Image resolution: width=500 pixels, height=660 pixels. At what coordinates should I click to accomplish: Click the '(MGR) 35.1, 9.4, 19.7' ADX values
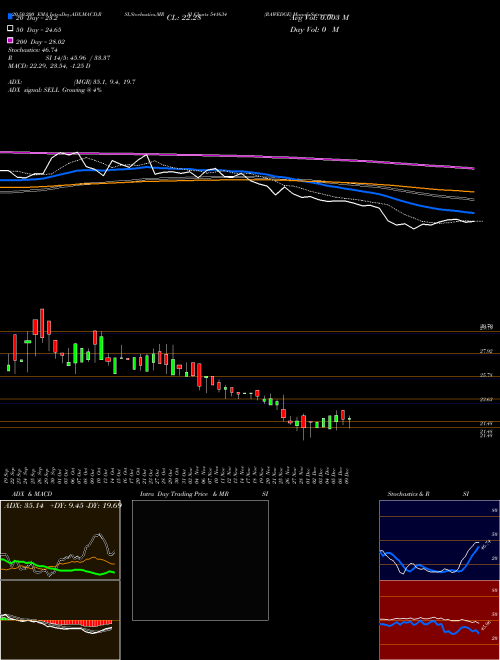pyautogui.click(x=104, y=82)
